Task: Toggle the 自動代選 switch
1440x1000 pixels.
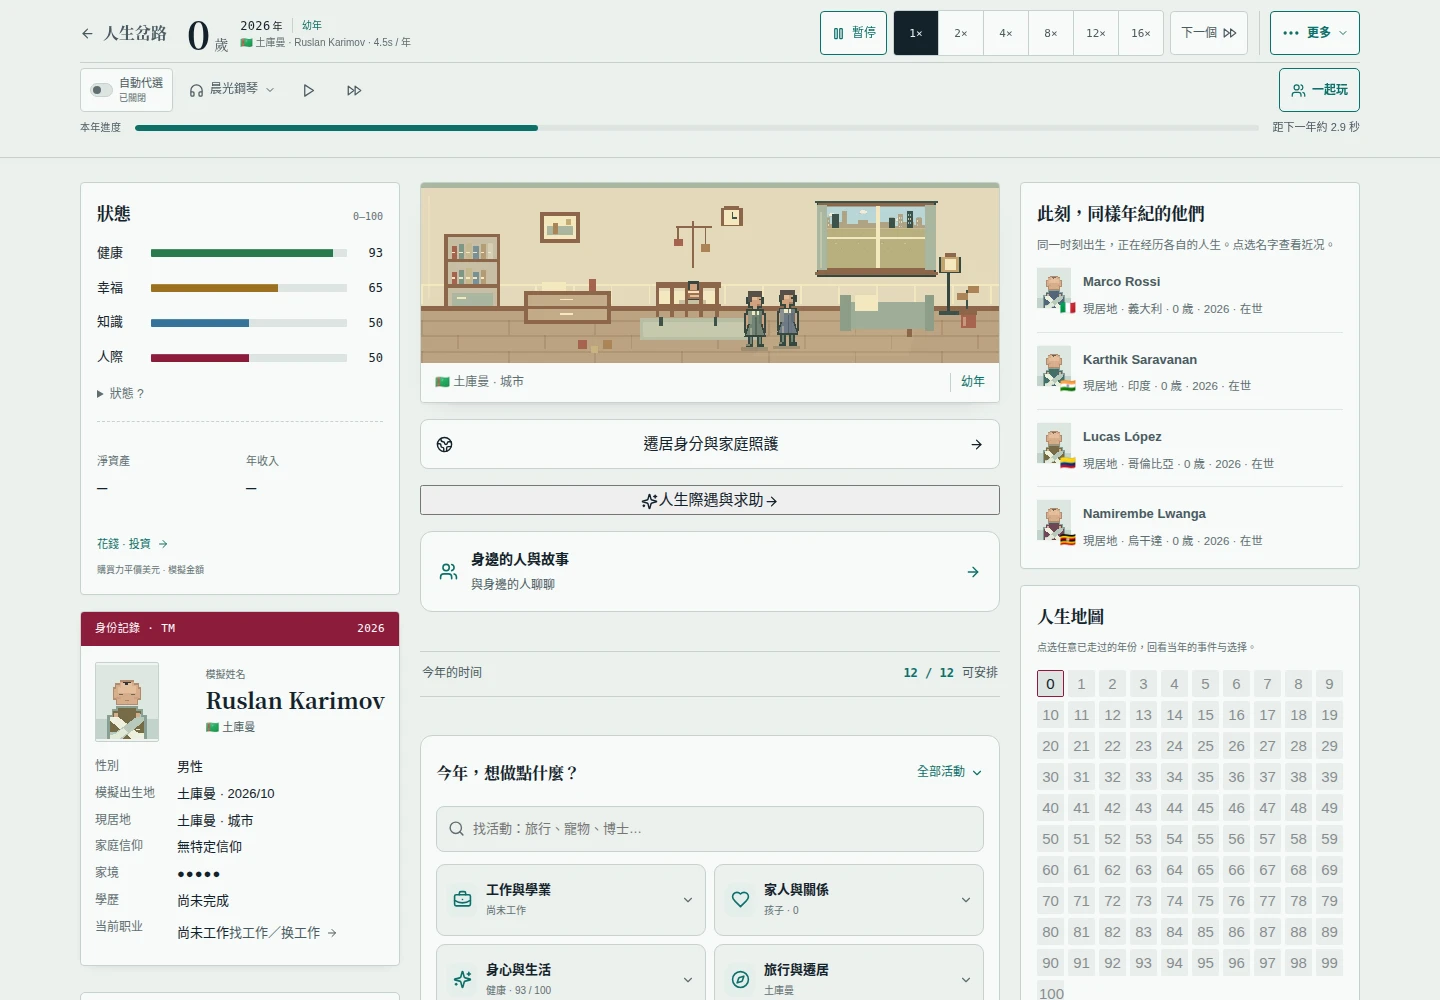Action: 101,90
